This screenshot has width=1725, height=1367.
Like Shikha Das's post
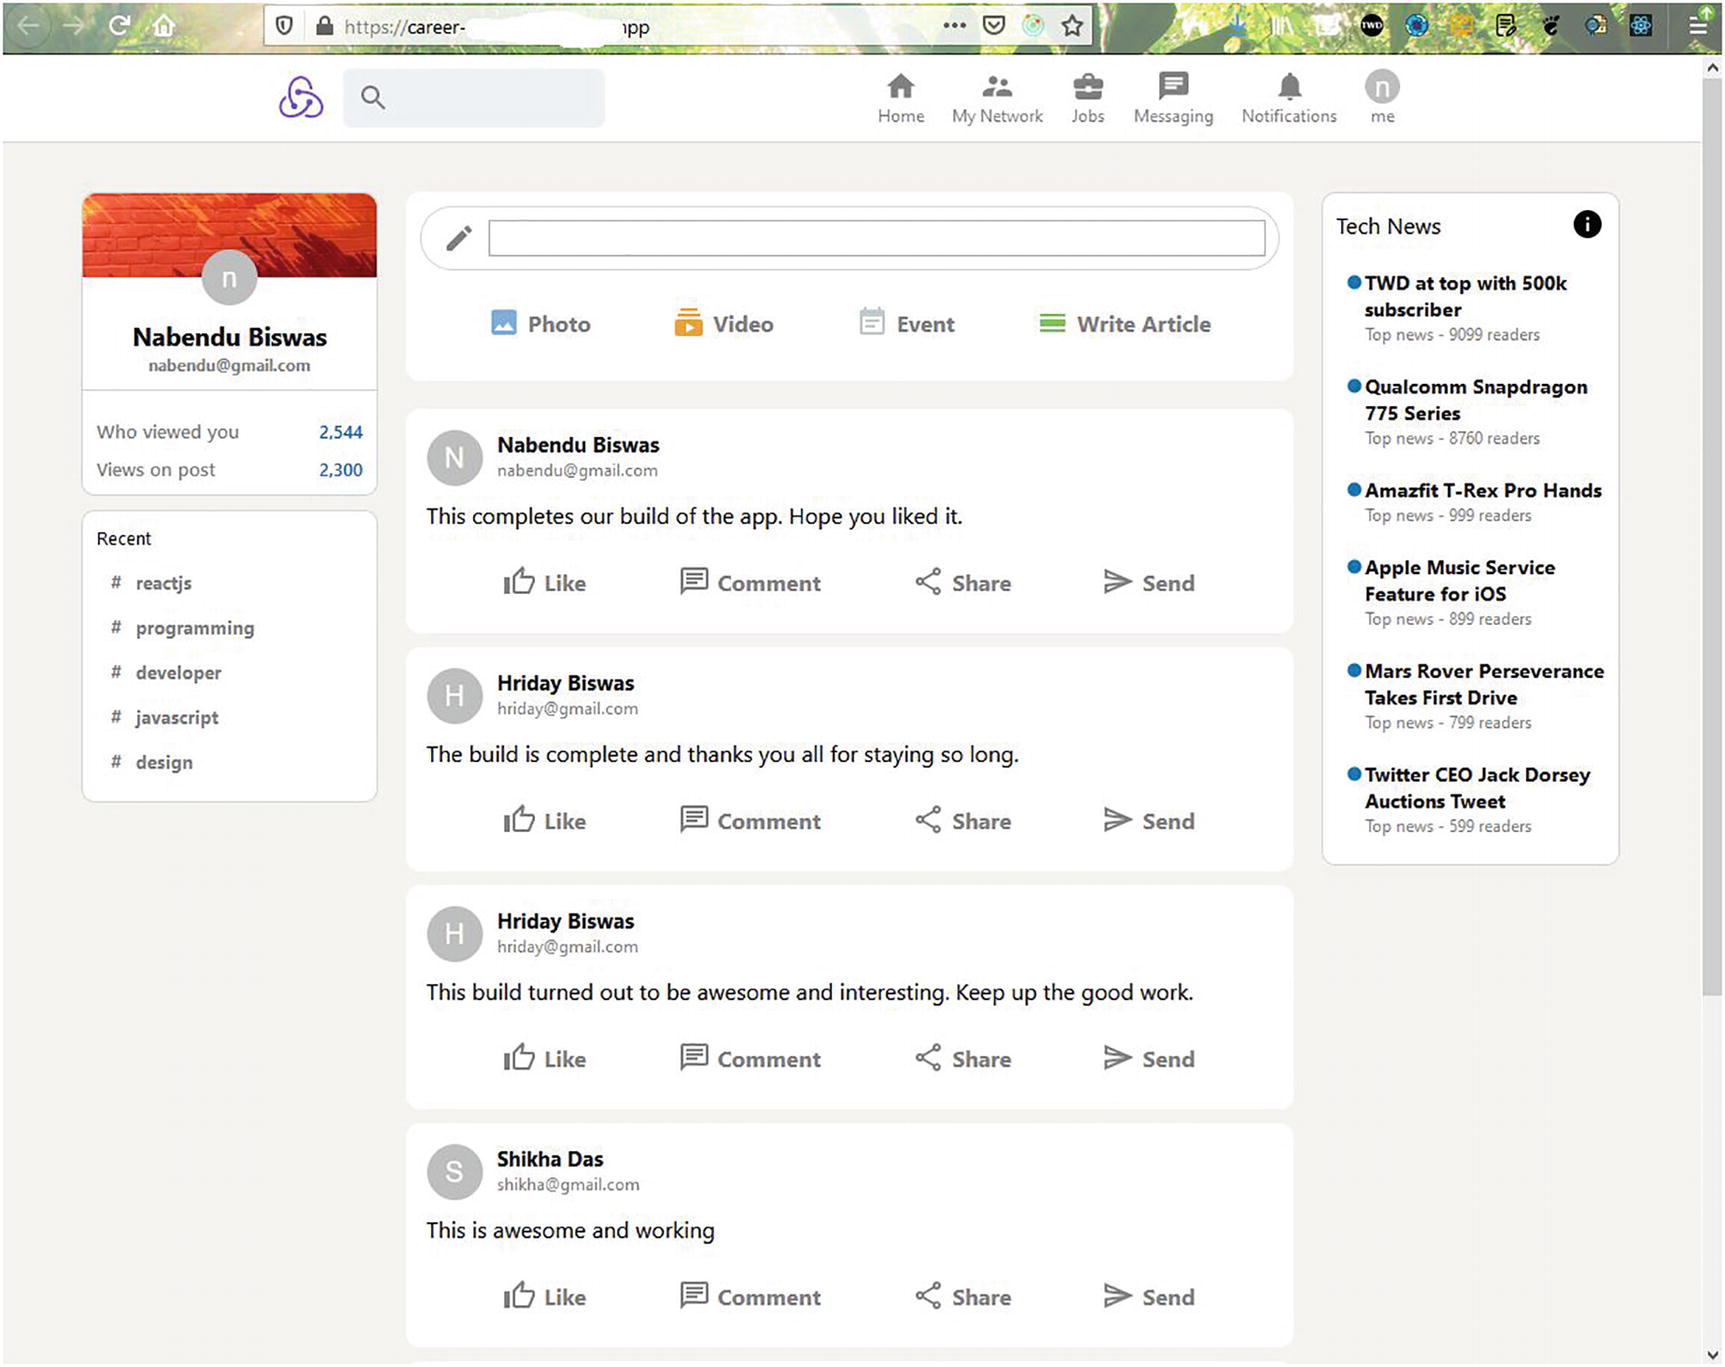pyautogui.click(x=544, y=1297)
